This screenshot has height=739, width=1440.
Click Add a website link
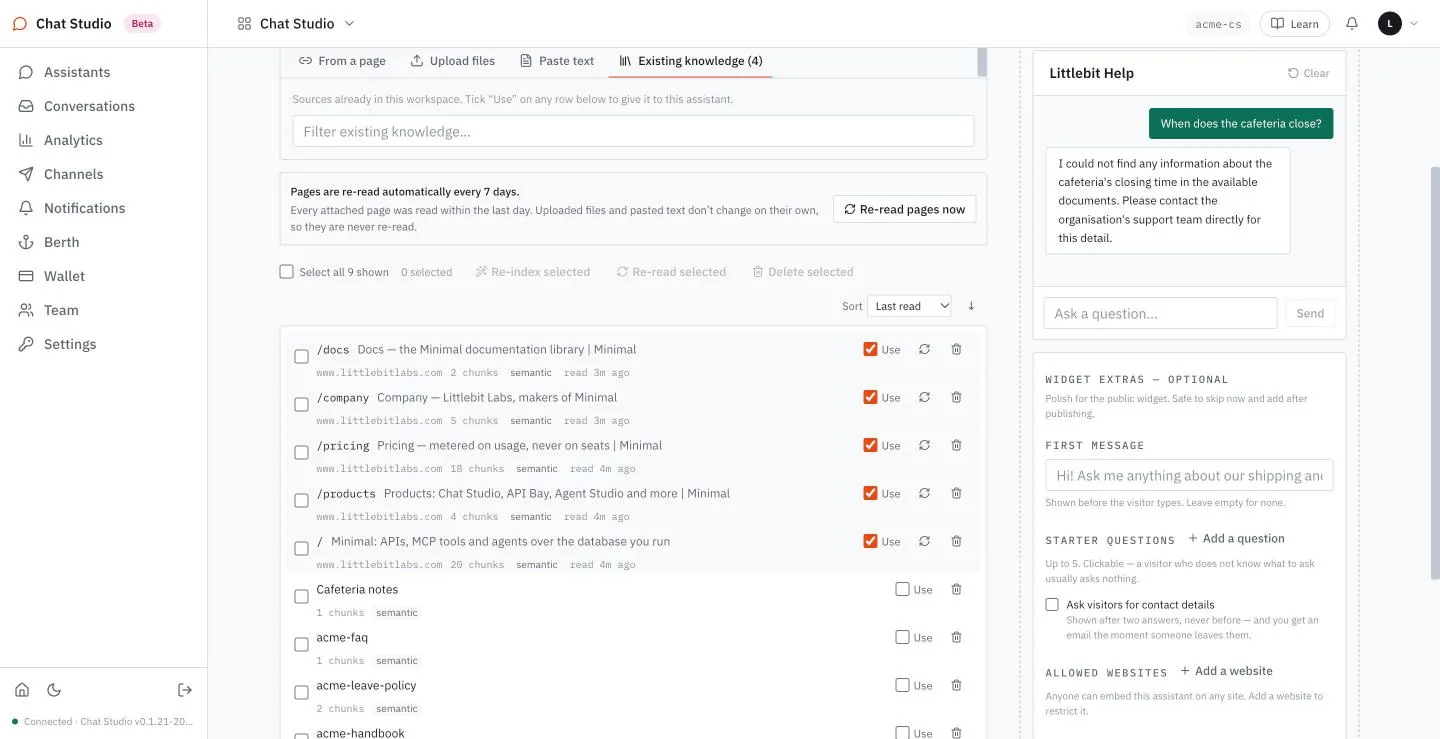1226,671
